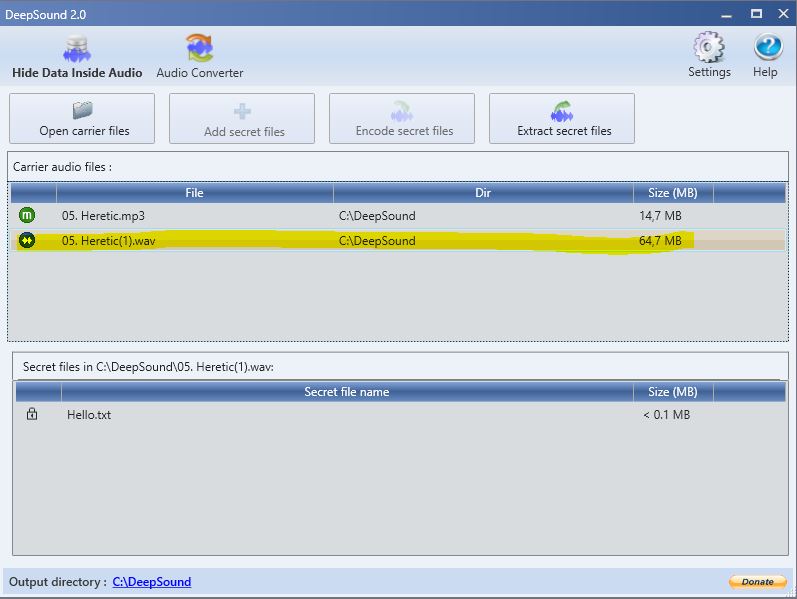The height and width of the screenshot is (599, 797).
Task: Click the Open carrier files button
Action: [83, 119]
